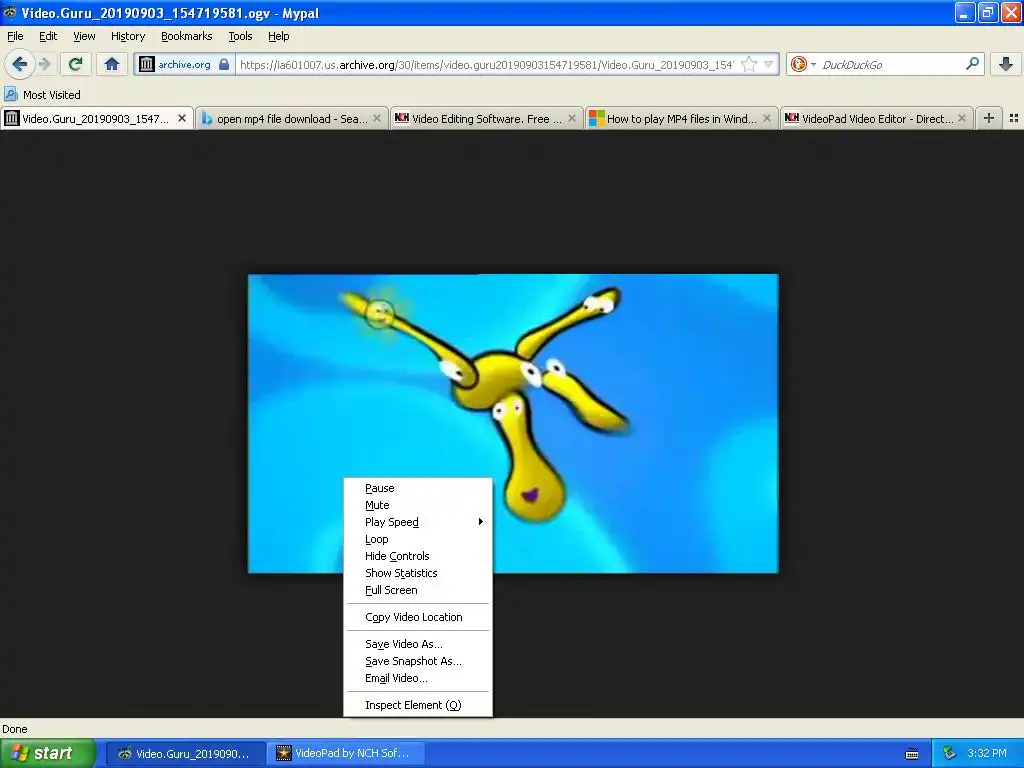
Task: Select Hide Controls menu entry
Action: tap(418, 556)
